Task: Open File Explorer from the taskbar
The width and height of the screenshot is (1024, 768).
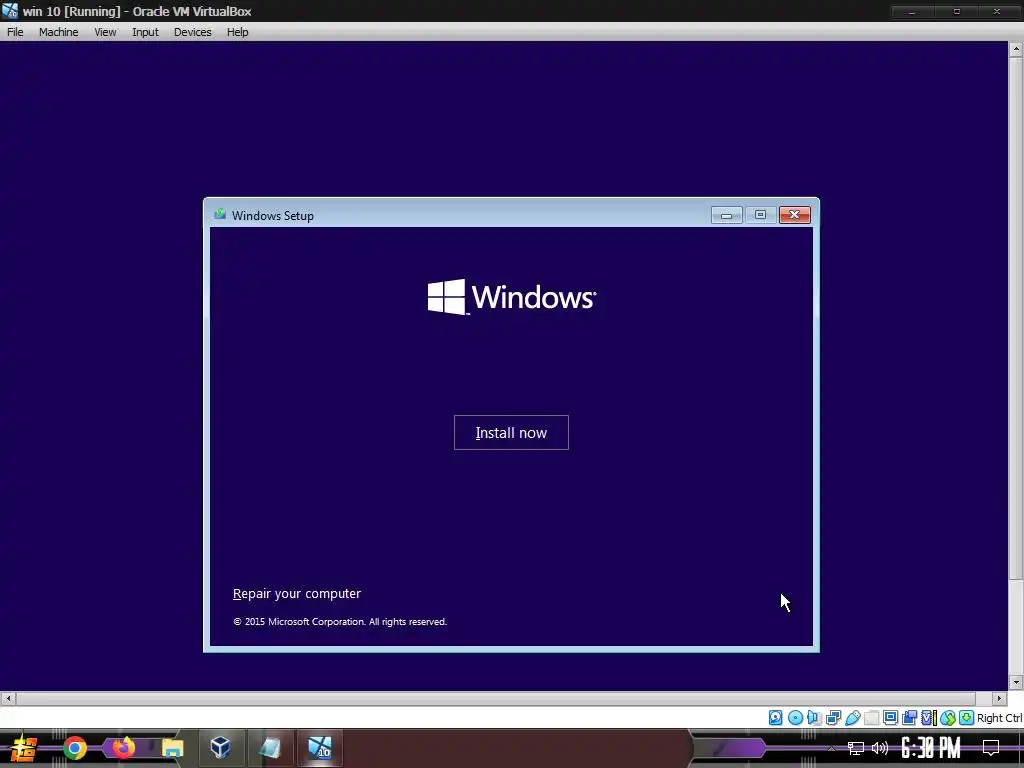Action: tap(172, 748)
